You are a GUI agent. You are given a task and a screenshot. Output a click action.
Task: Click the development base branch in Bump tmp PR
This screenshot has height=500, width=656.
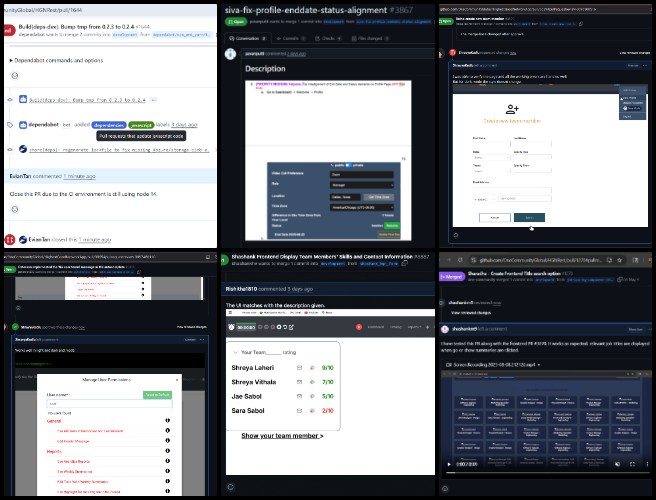[x=125, y=35]
